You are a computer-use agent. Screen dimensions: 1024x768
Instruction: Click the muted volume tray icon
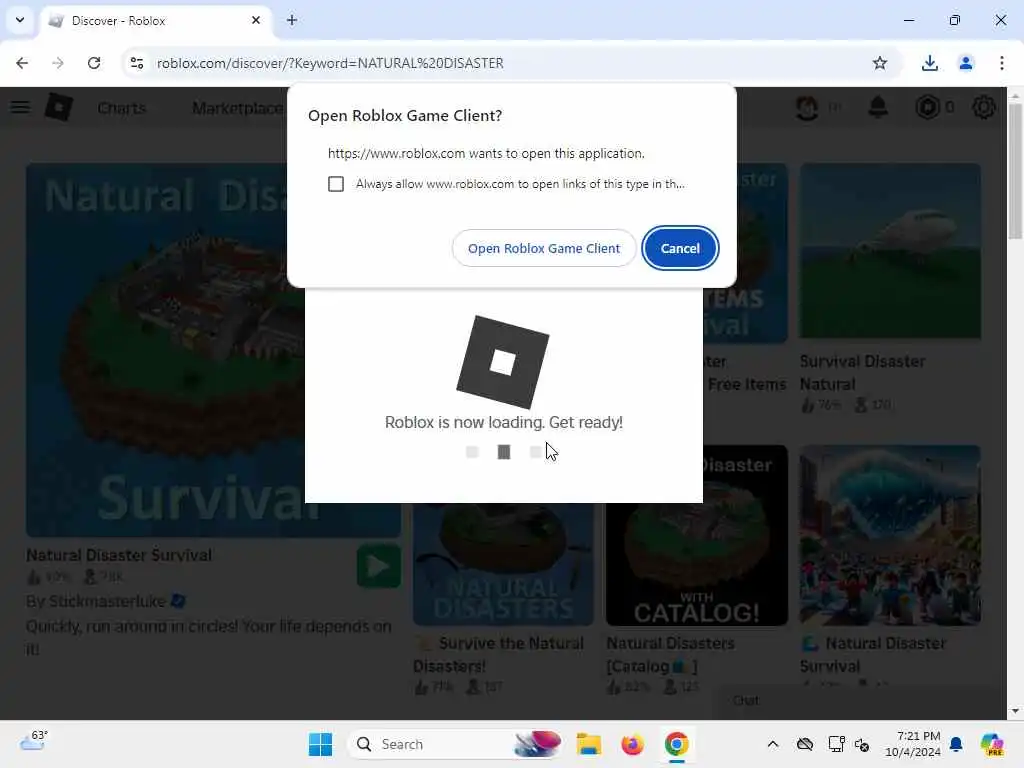pyautogui.click(x=862, y=744)
